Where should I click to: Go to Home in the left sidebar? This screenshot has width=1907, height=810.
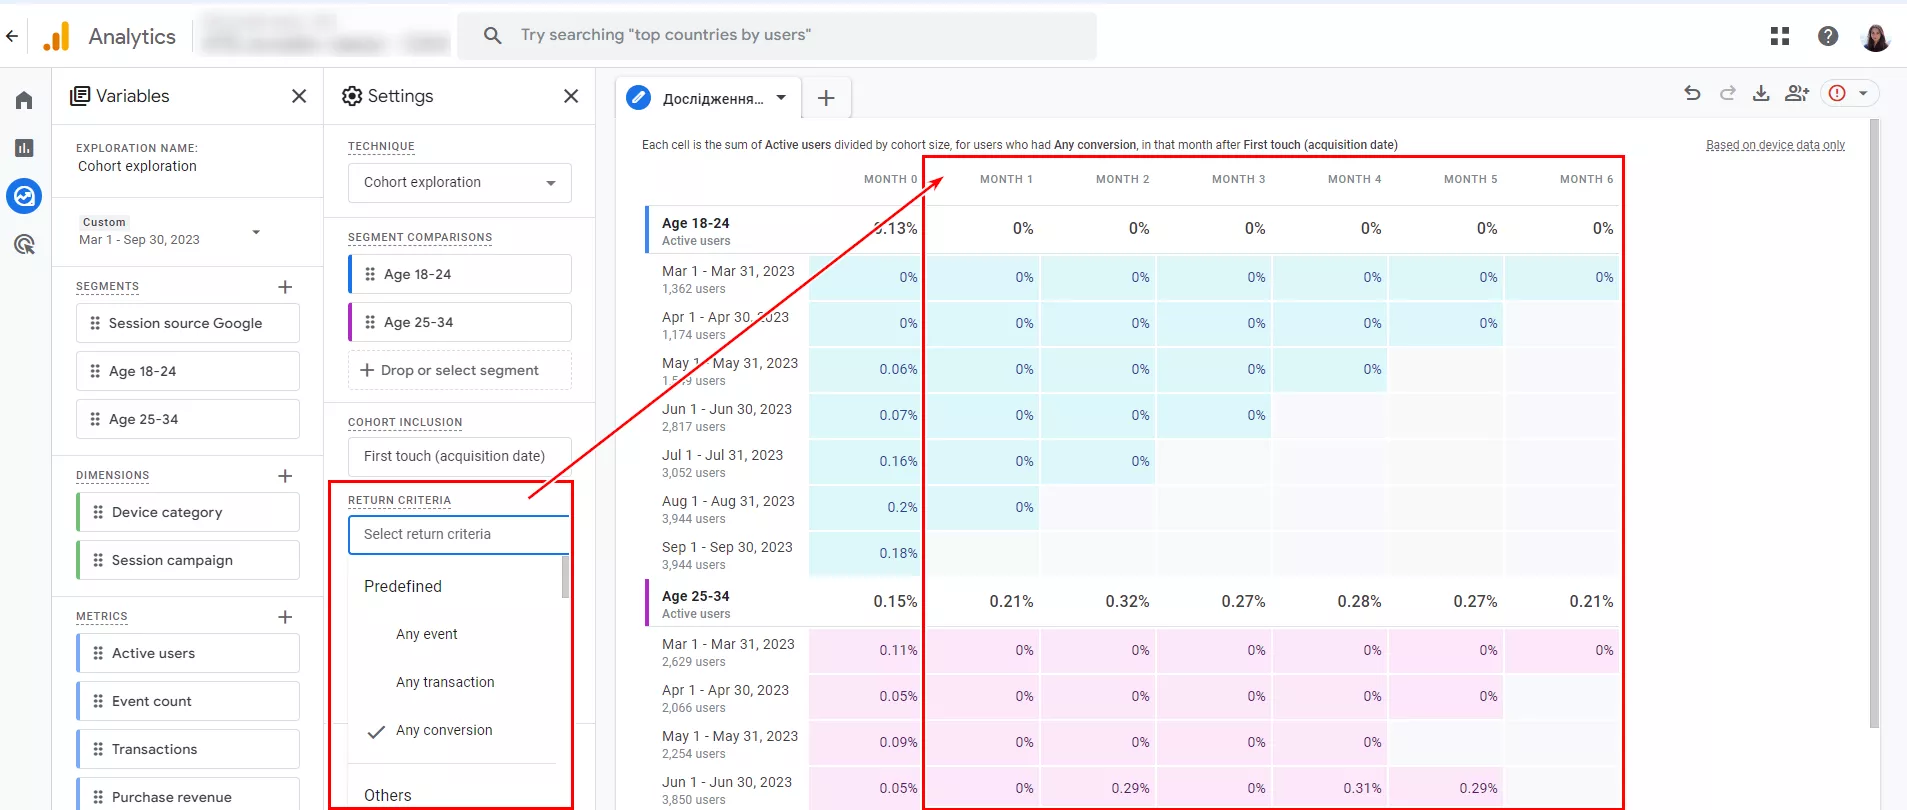point(24,100)
